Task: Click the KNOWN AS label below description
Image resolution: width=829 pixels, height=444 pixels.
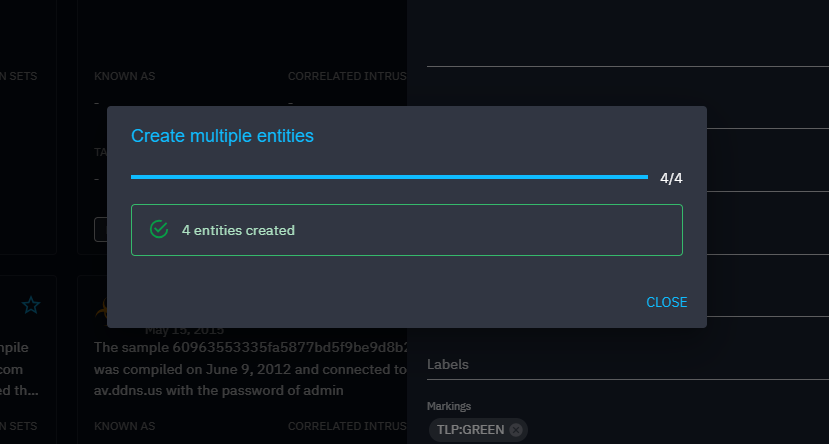Action: pyautogui.click(x=124, y=427)
